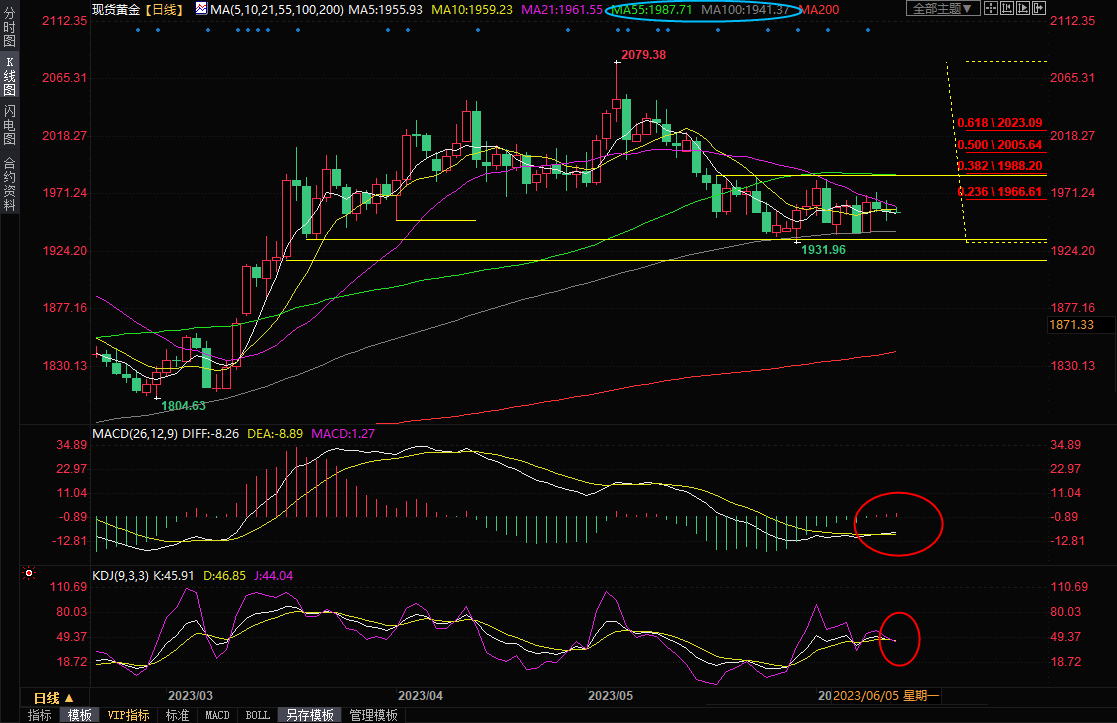This screenshot has height=723, width=1117.
Task: Switch to 闪电图 in the left sidebar
Action: tap(9, 124)
